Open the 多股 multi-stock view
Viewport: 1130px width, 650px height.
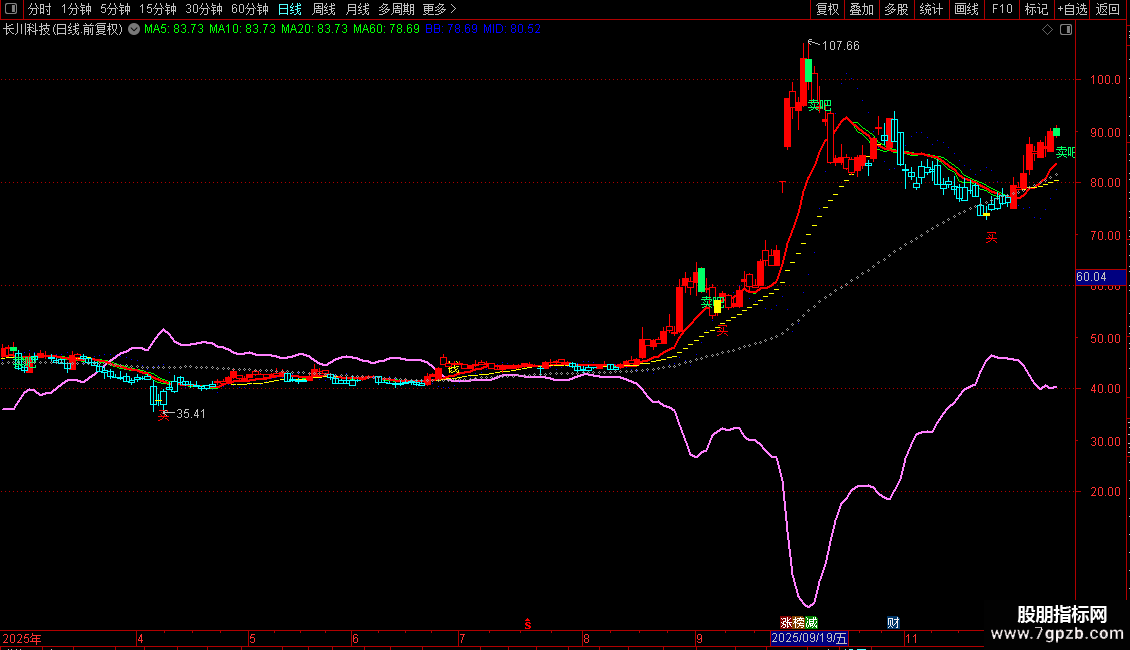coord(897,9)
